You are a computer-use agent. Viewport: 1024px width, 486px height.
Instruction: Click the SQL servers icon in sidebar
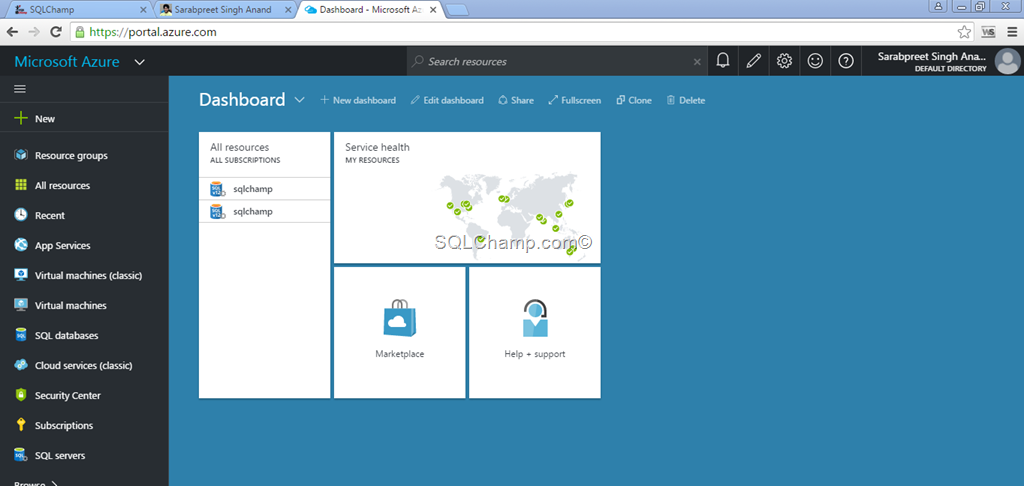coord(21,455)
